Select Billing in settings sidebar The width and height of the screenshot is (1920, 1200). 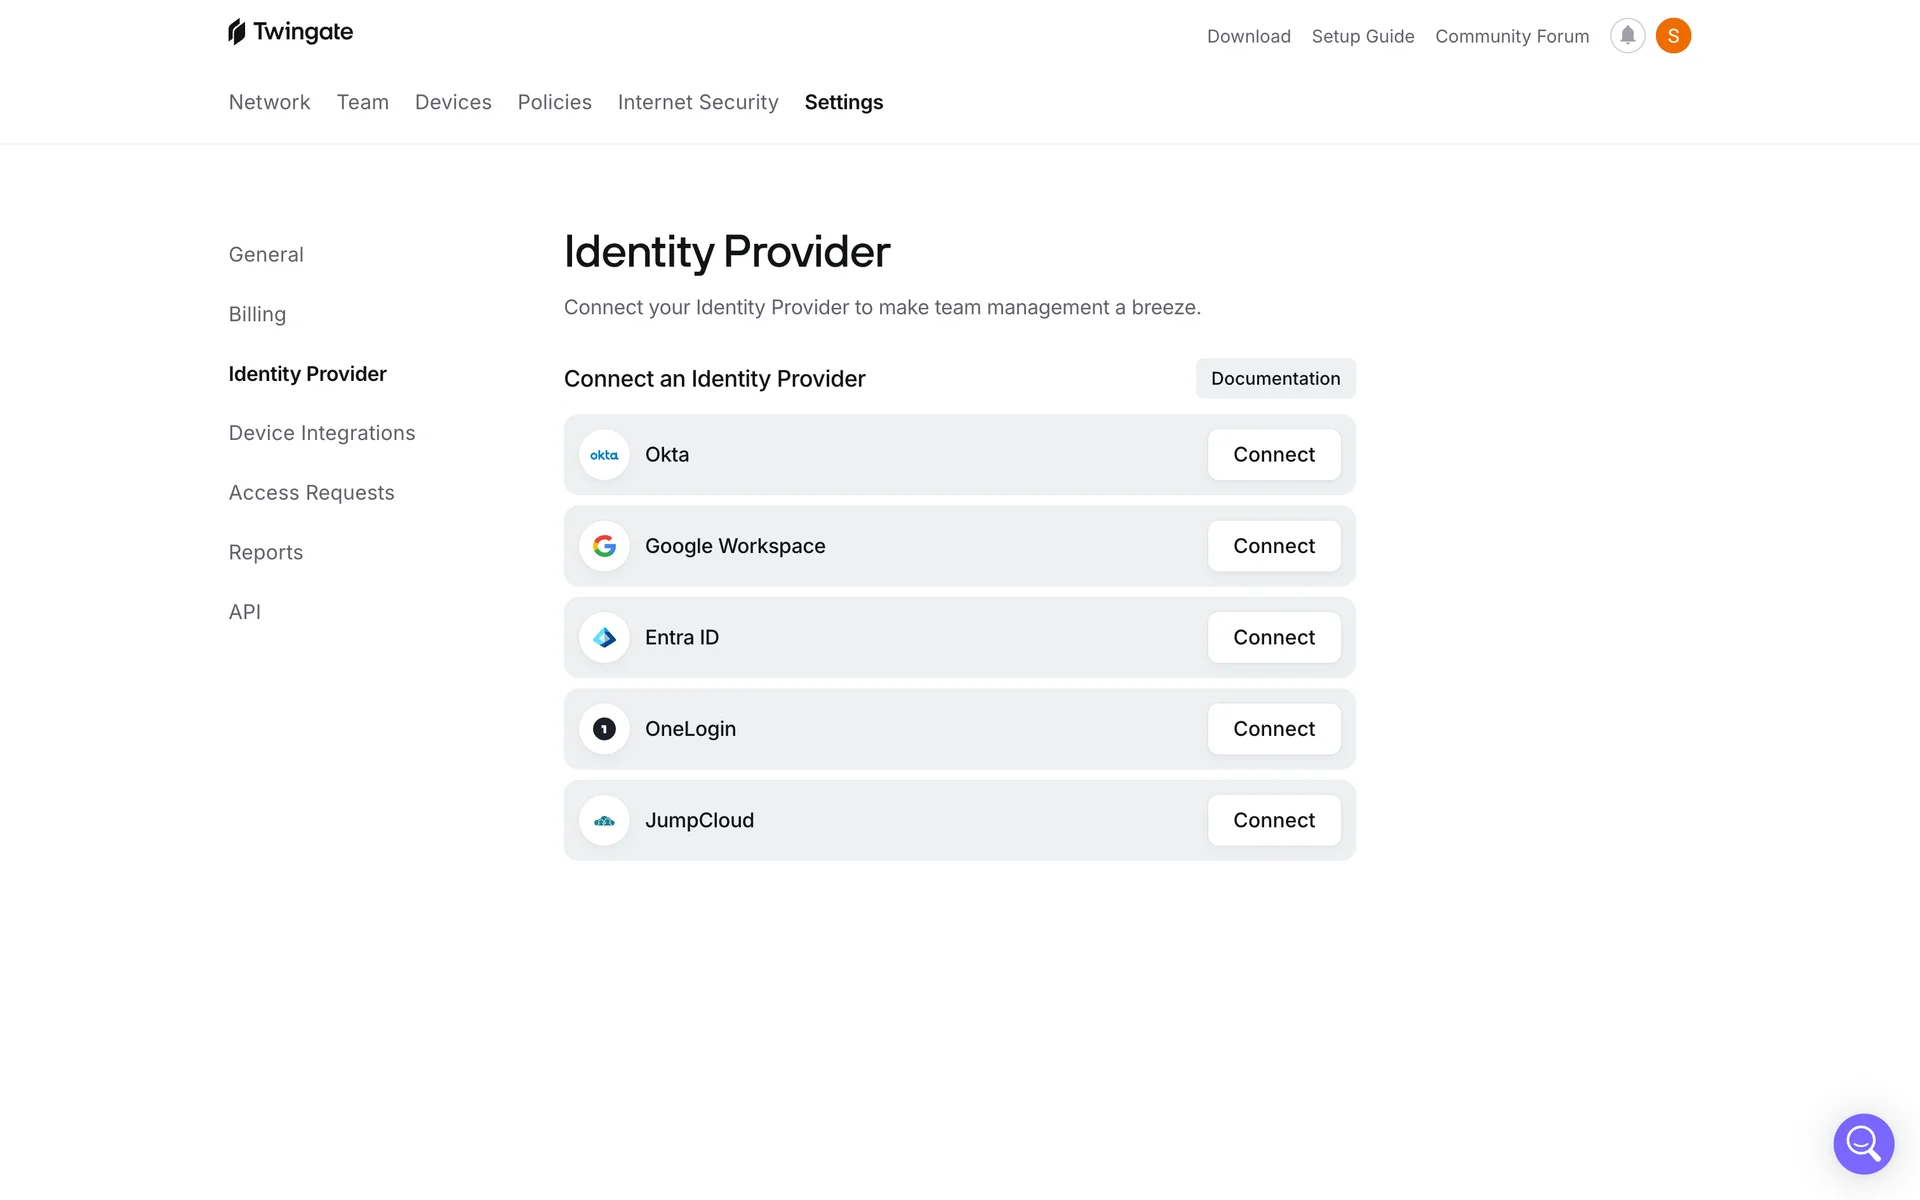point(257,314)
